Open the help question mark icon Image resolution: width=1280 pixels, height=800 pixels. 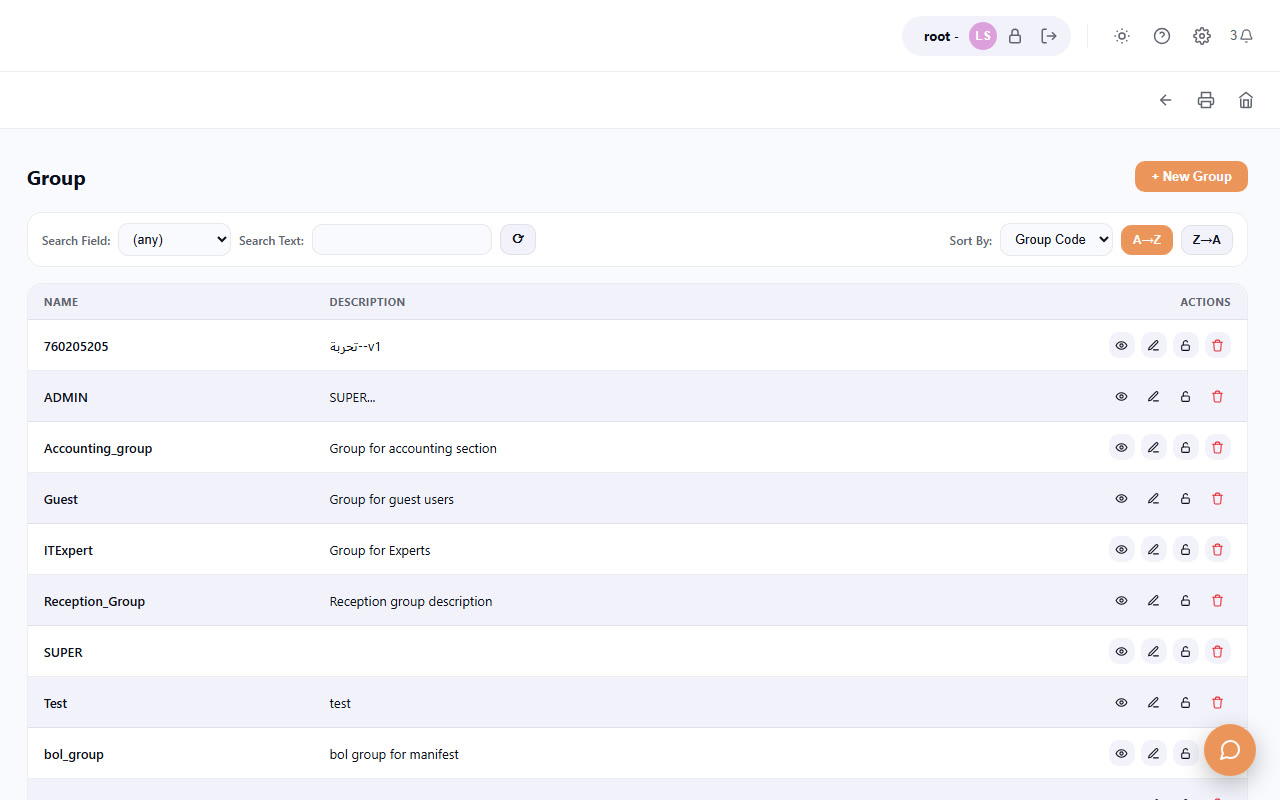click(1162, 36)
